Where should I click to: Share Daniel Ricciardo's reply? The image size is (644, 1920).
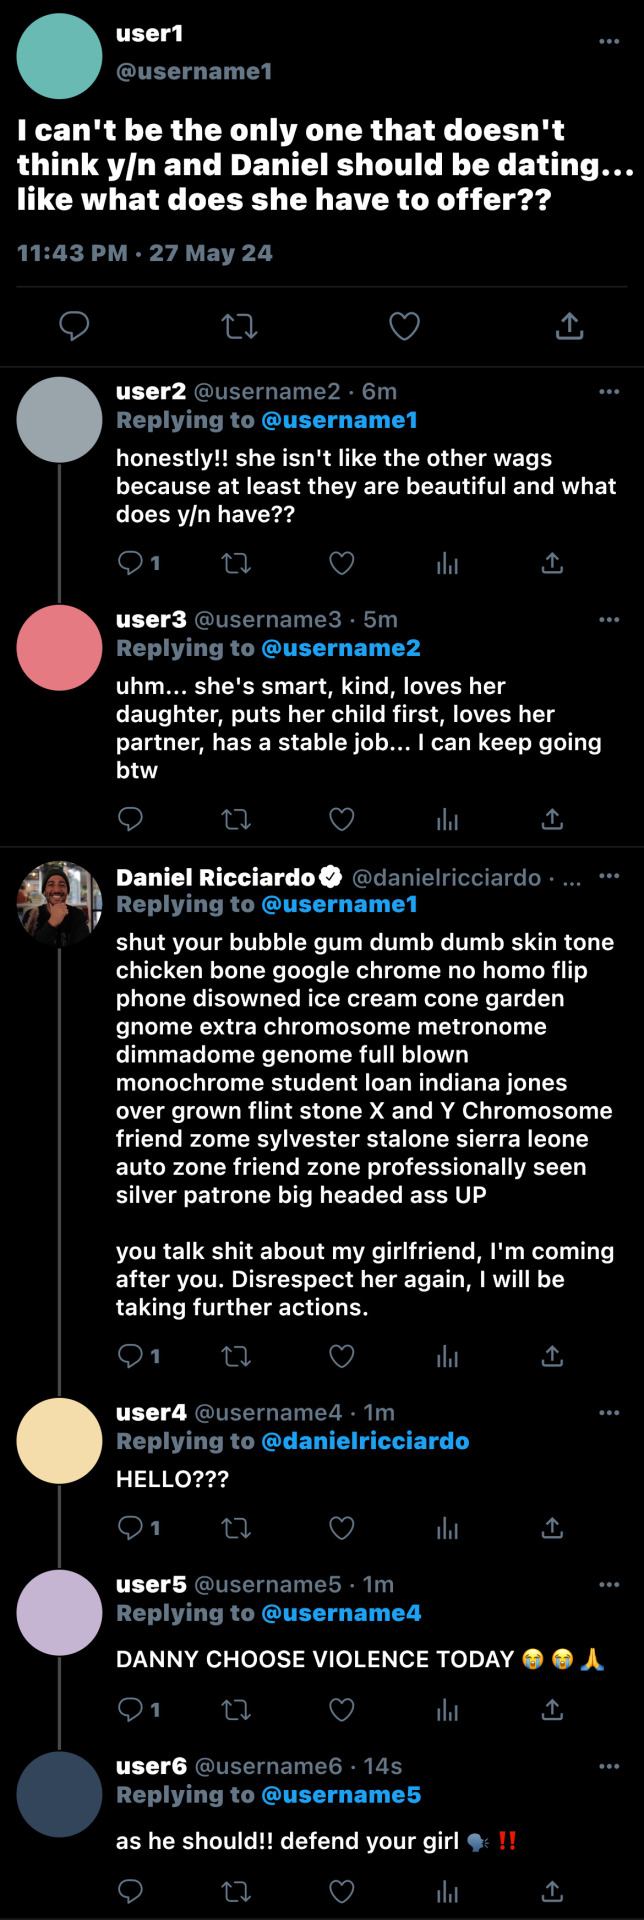pos(552,1356)
